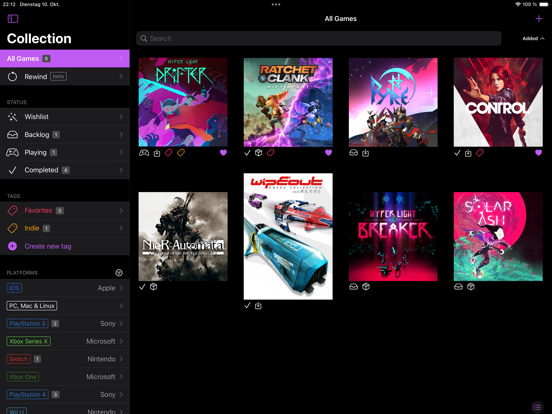
Task: Click the beta badge next to Rewind
Action: 58,76
